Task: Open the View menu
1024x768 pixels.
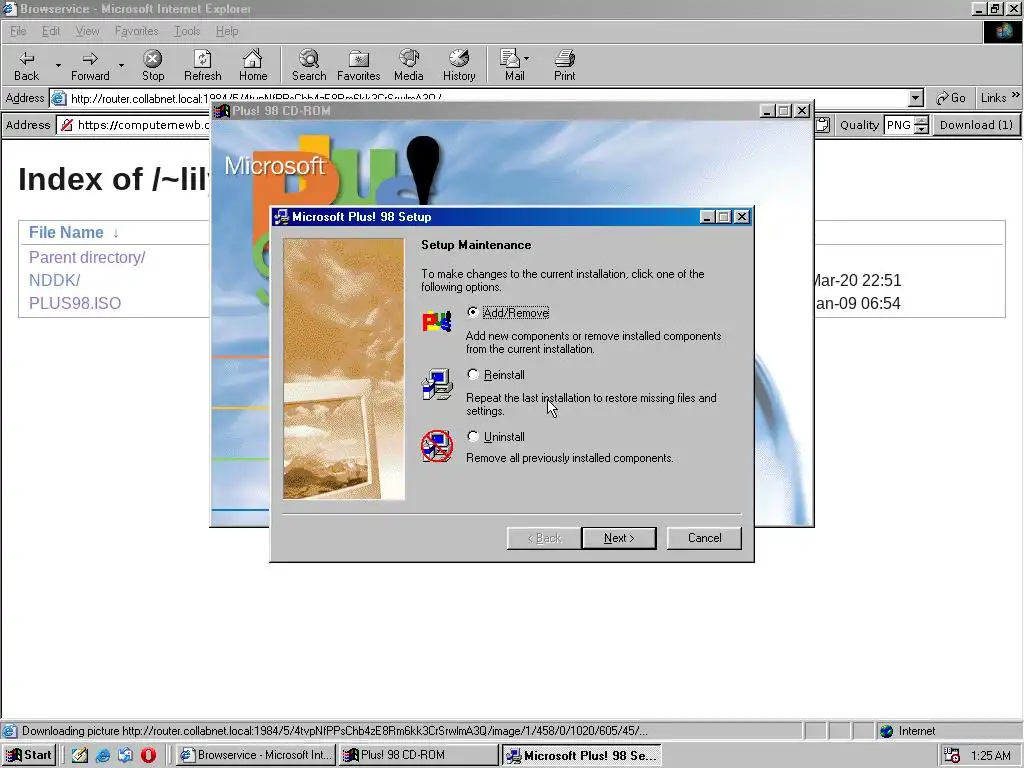Action: (x=87, y=31)
